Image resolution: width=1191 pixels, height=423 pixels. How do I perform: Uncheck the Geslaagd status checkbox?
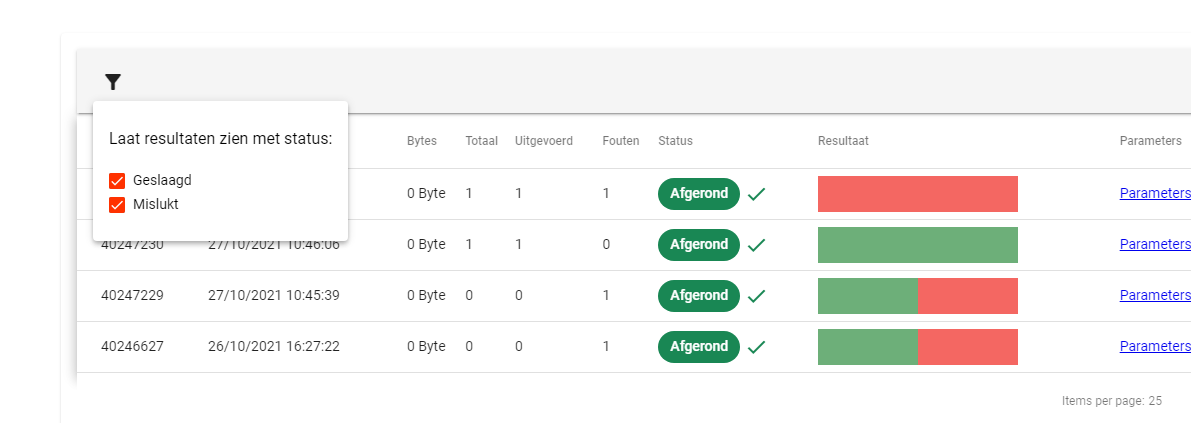117,181
